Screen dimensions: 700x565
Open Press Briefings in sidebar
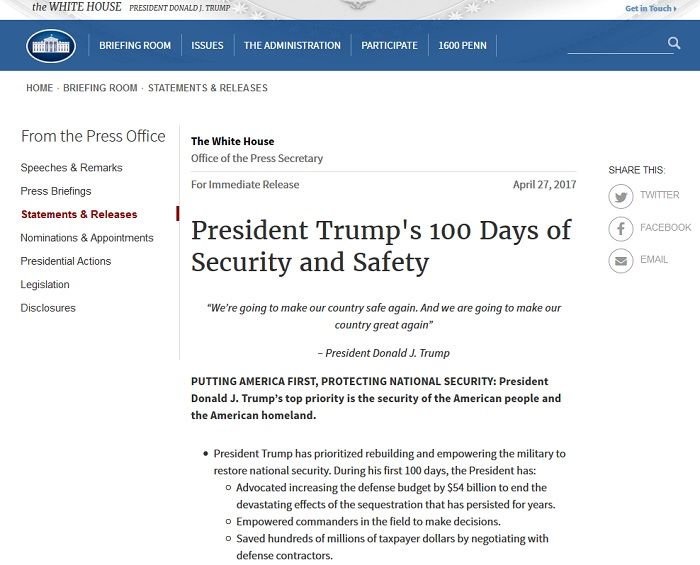(56, 191)
